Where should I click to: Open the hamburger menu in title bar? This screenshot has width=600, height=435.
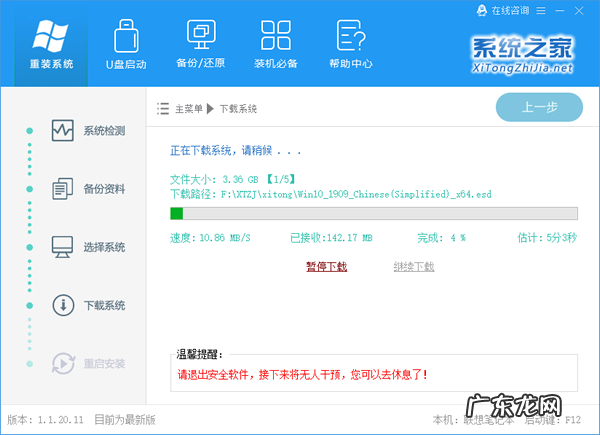541,11
